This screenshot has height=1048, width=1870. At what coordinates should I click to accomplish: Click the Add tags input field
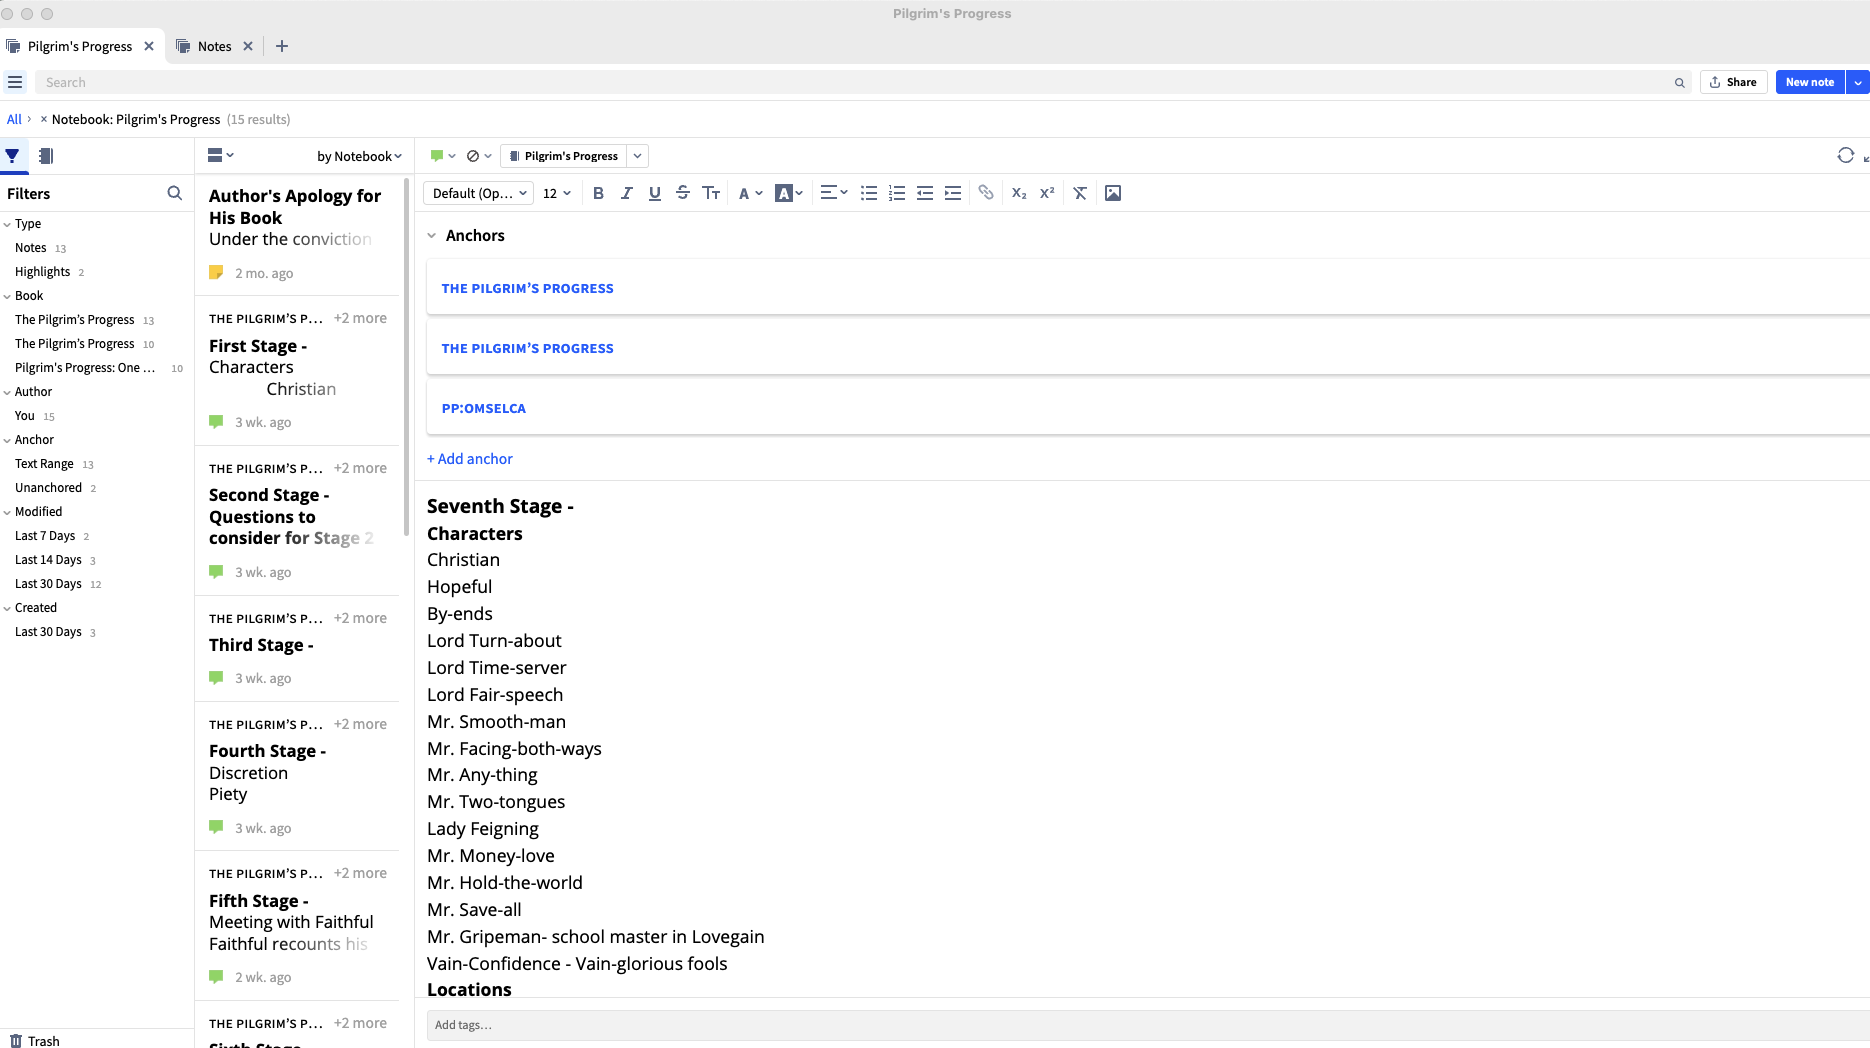pos(1148,1025)
